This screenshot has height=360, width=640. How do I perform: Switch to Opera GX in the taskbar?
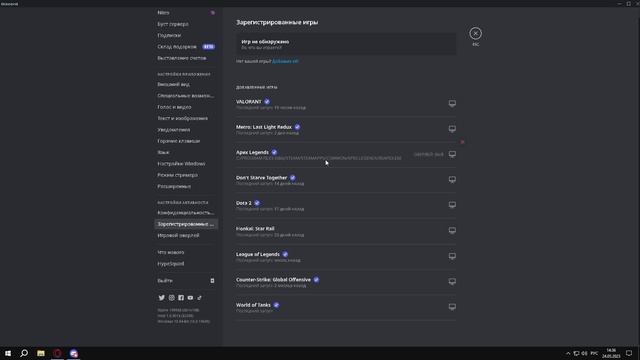click(57, 353)
